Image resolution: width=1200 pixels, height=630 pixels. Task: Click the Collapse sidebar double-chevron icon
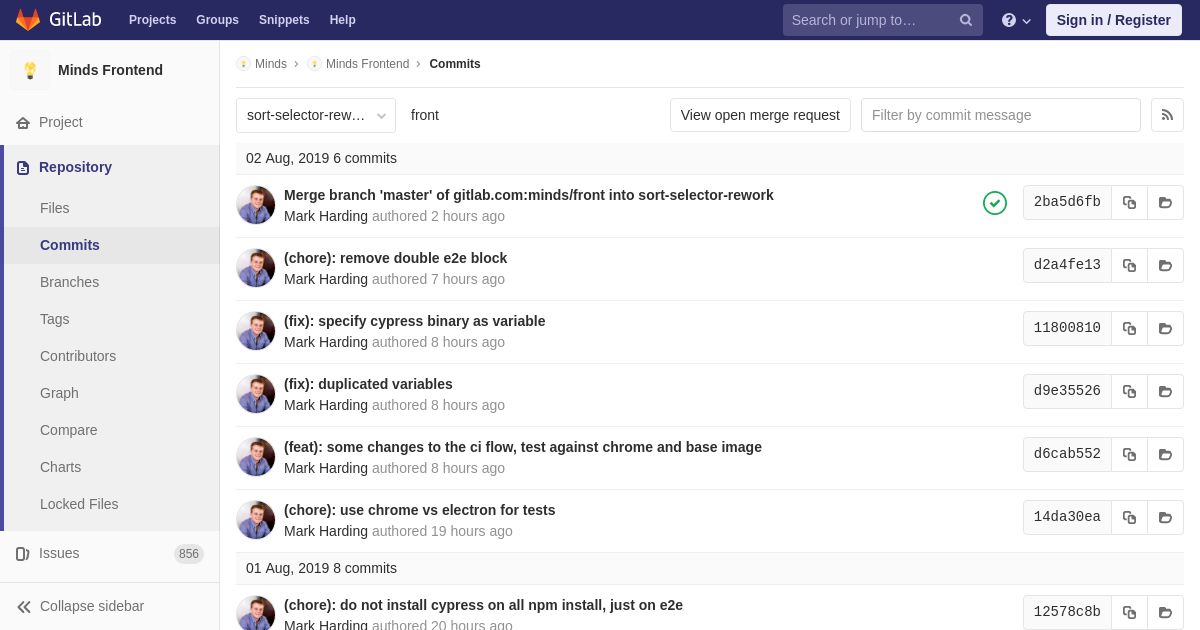point(24,606)
